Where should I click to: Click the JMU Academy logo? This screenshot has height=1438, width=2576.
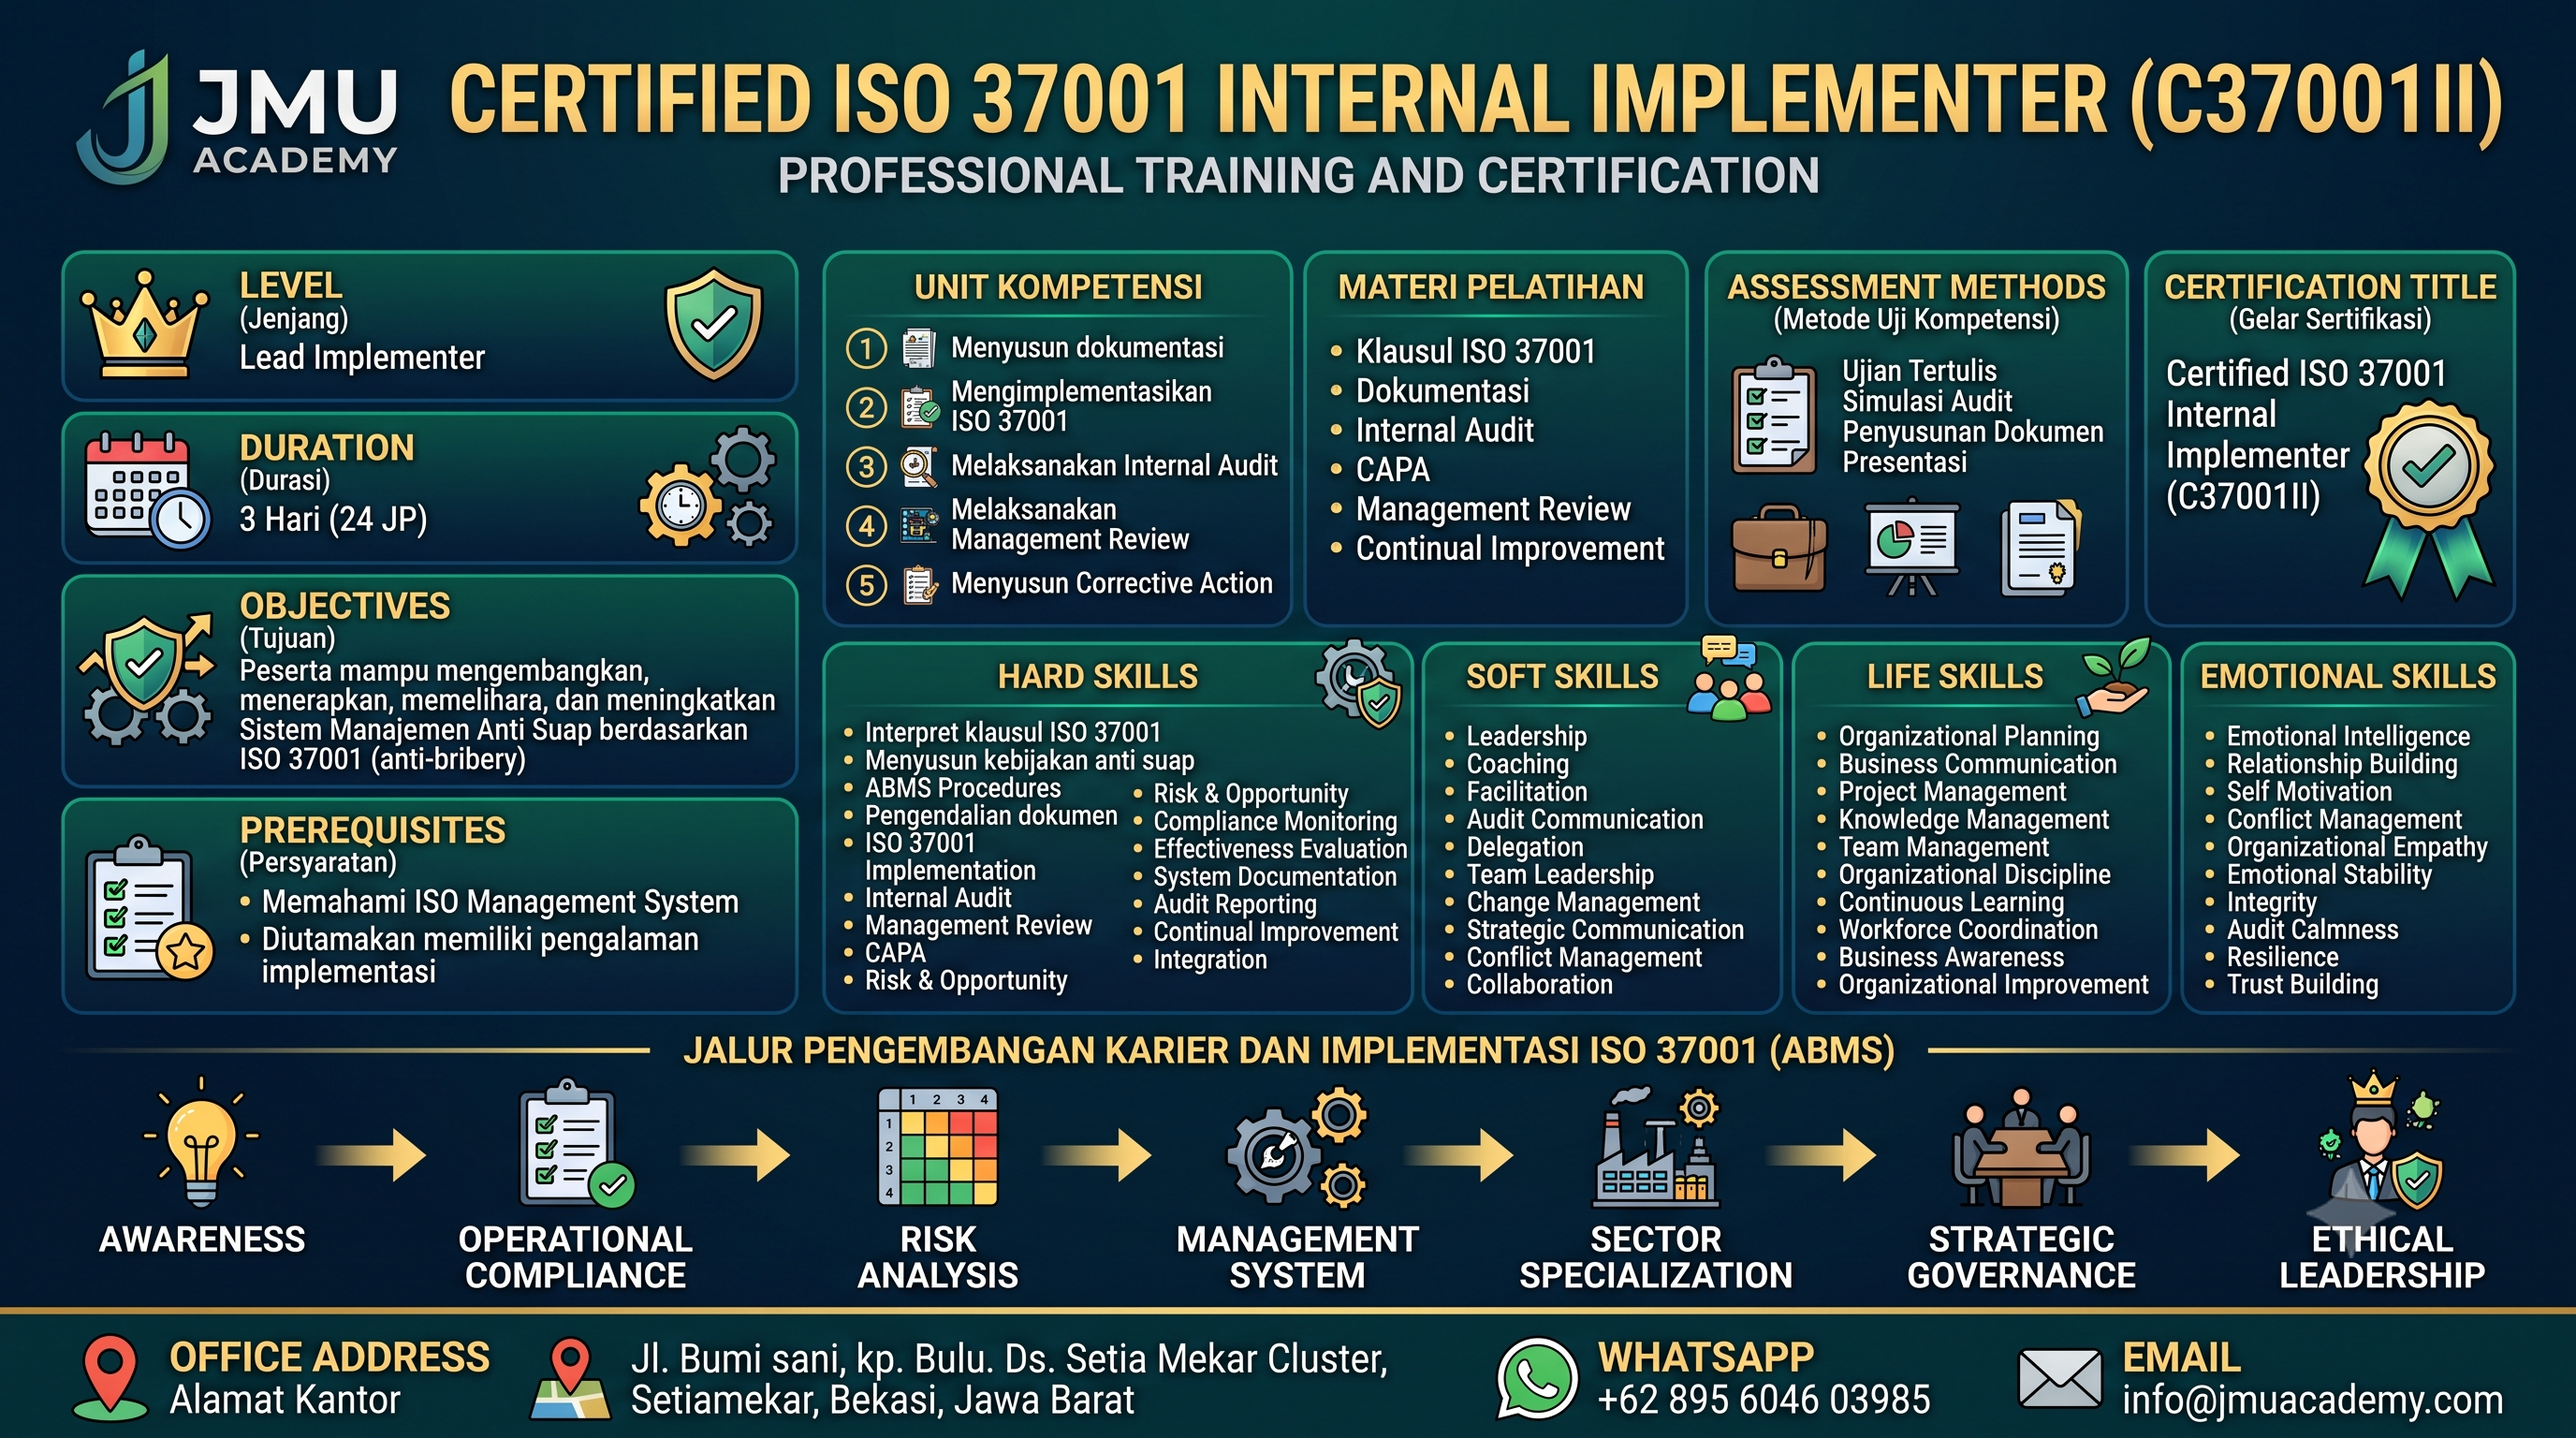(x=238, y=118)
